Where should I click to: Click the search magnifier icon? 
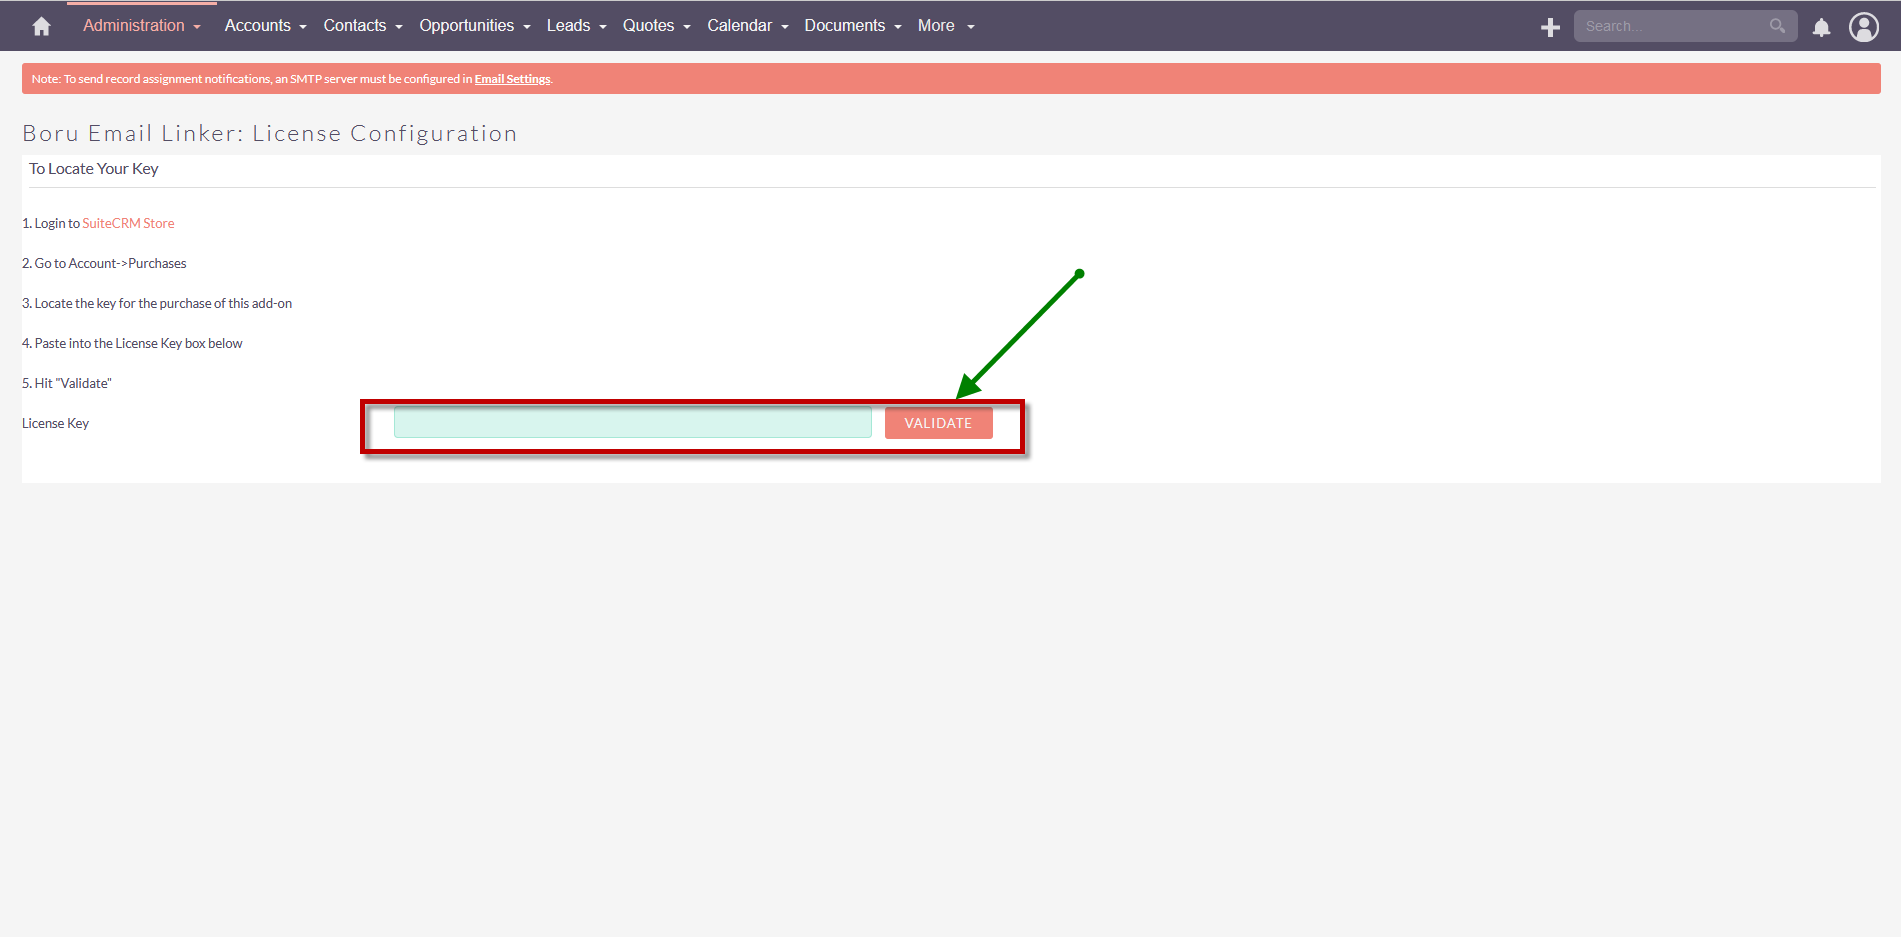coord(1777,26)
